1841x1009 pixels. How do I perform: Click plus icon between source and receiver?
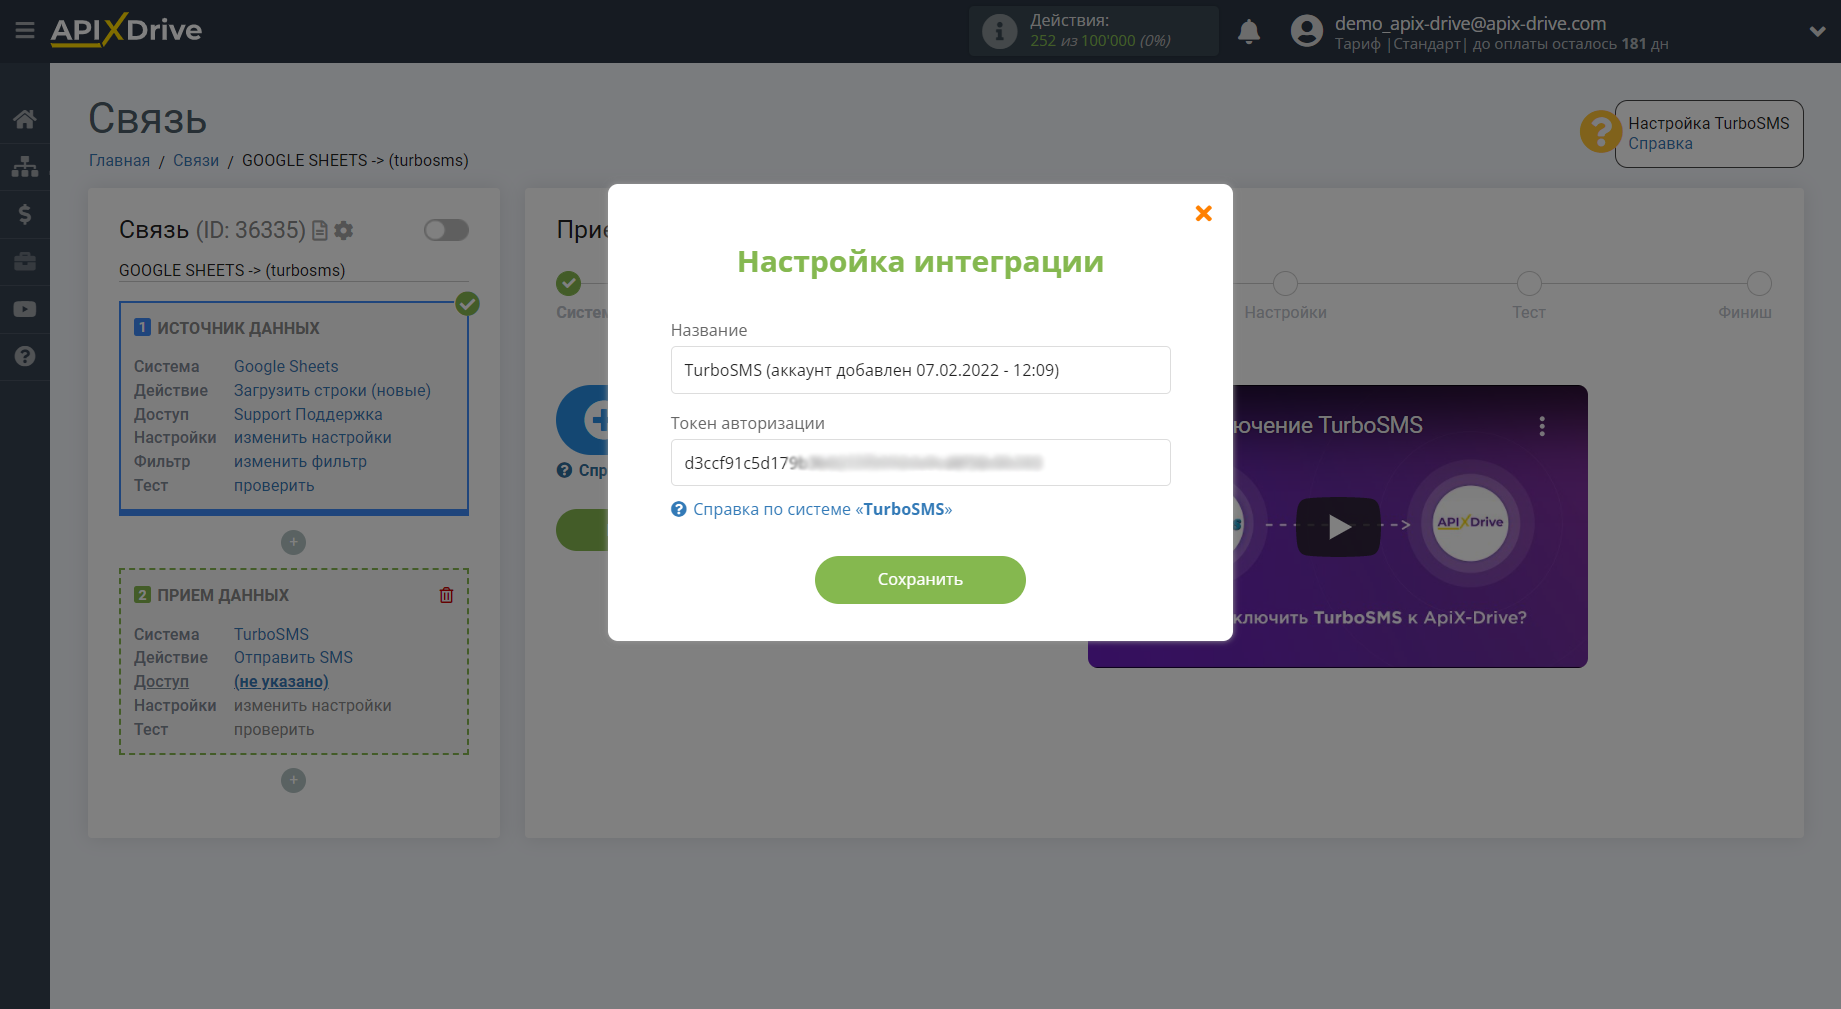click(x=293, y=542)
